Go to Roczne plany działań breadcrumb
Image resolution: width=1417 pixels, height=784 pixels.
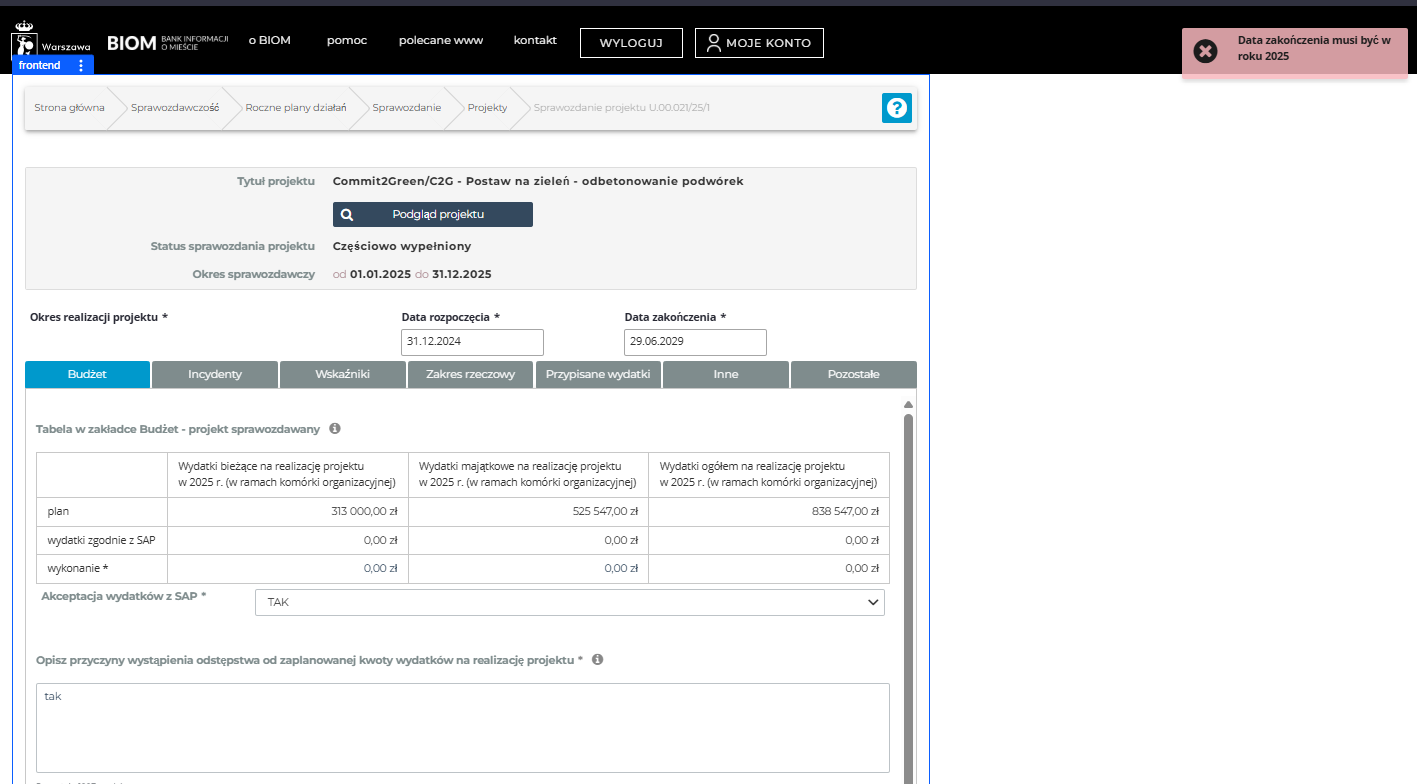296,108
